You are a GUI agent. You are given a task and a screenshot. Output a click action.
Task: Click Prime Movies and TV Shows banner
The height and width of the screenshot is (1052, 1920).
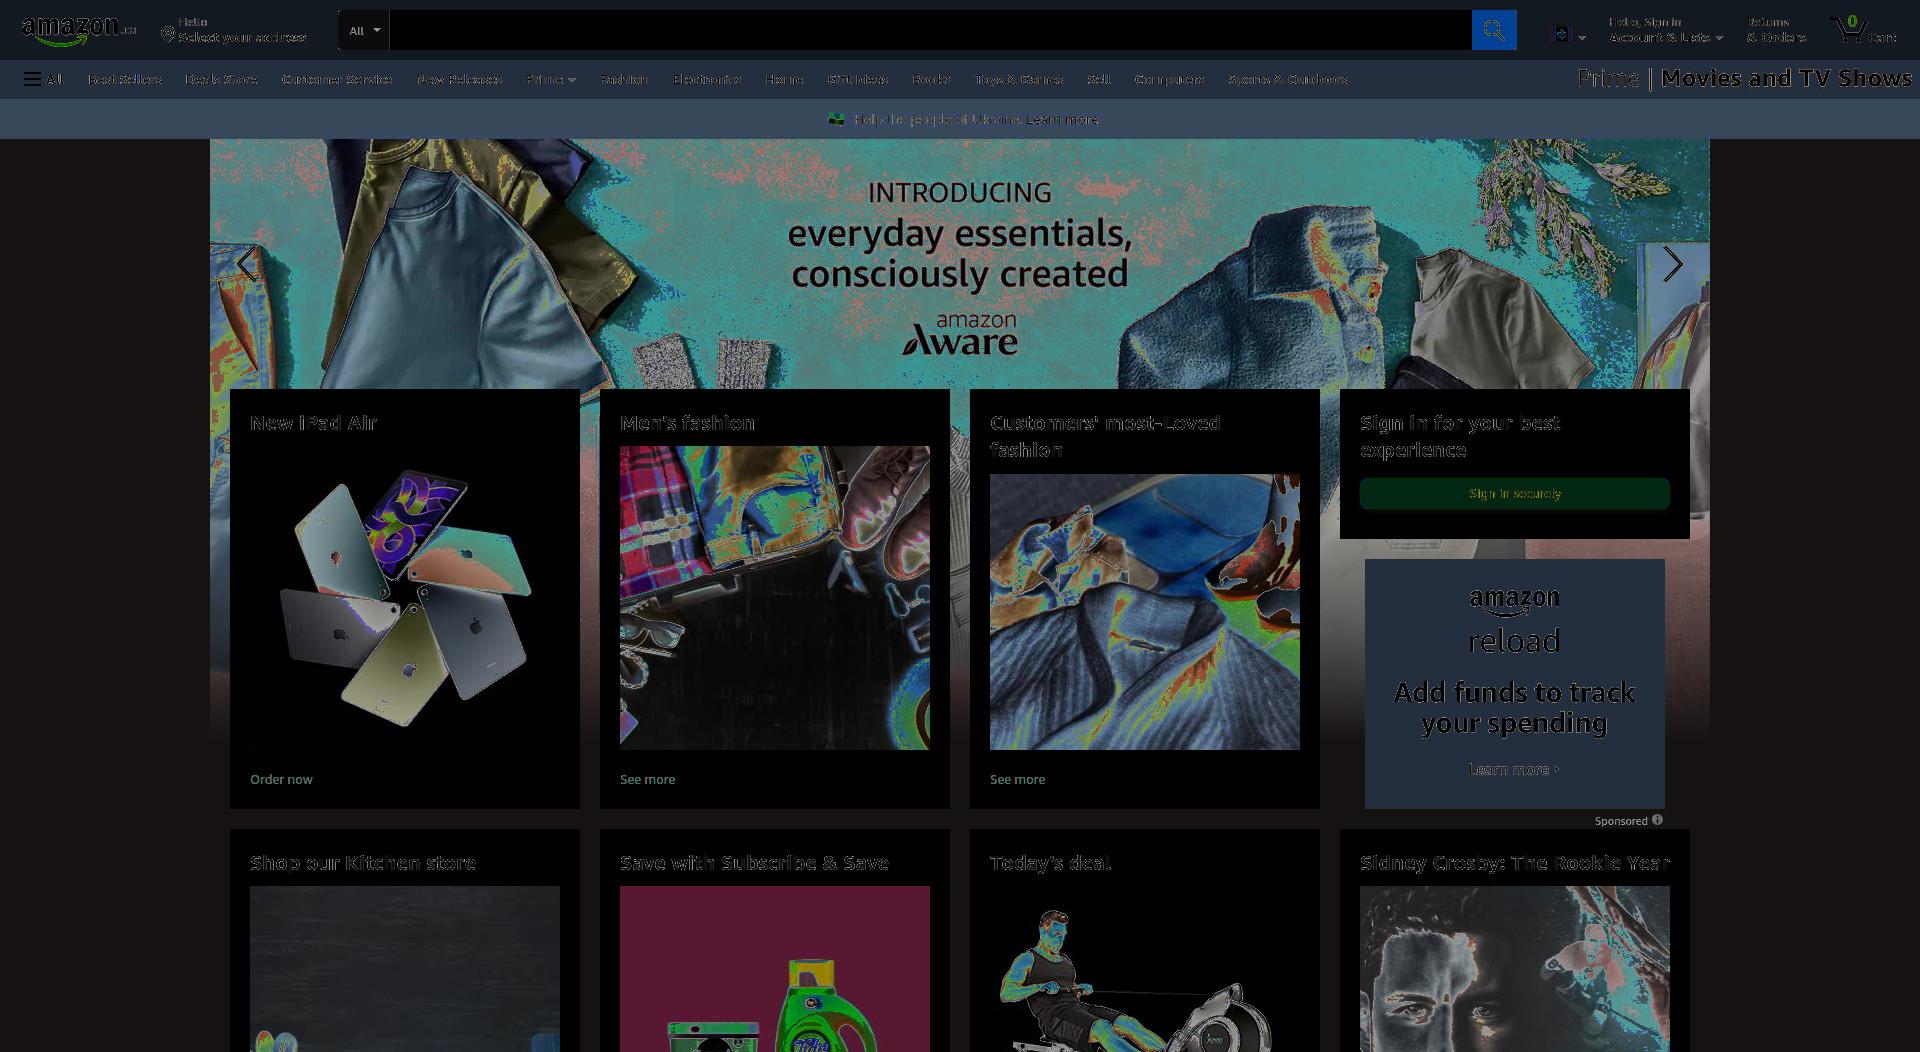[1744, 78]
